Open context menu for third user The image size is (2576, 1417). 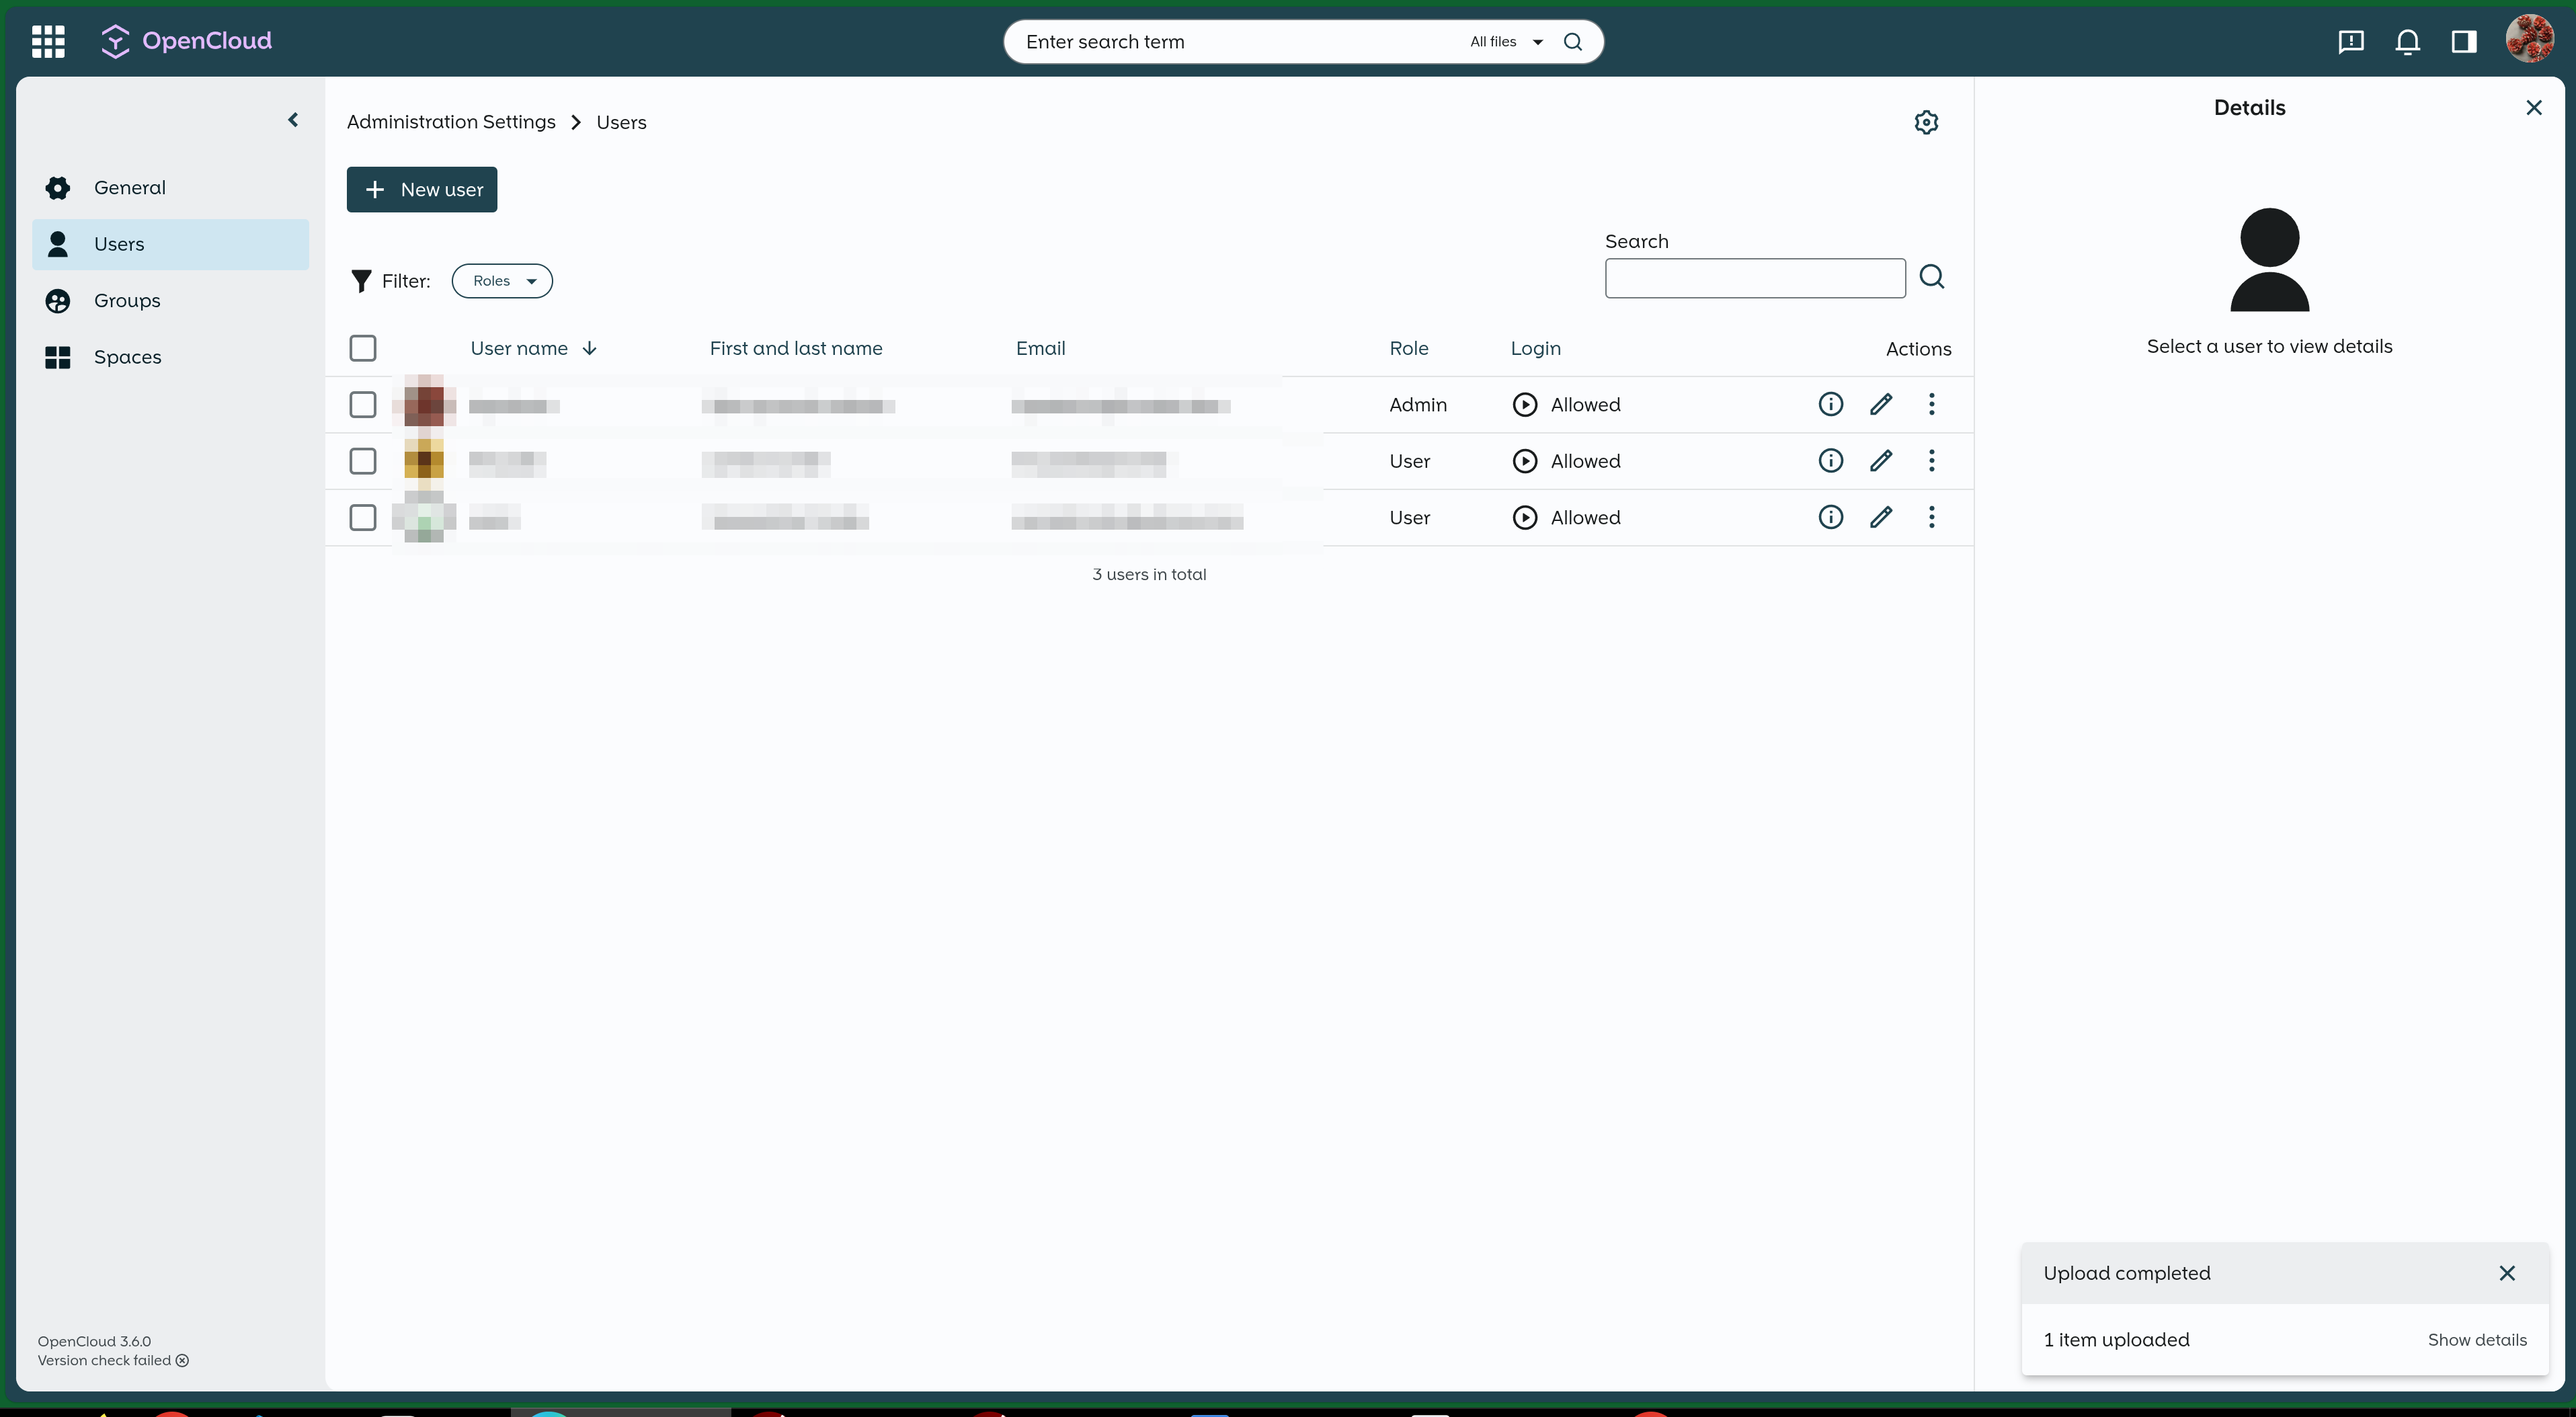point(1931,517)
